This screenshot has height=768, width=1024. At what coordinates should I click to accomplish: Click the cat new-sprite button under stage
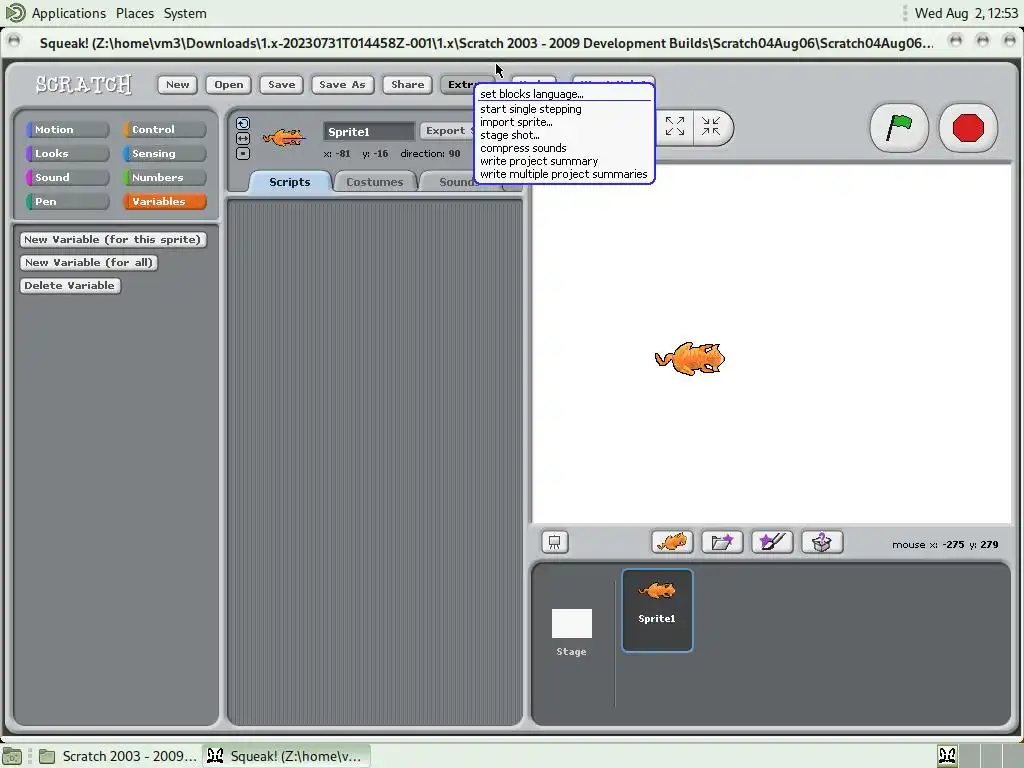[672, 542]
